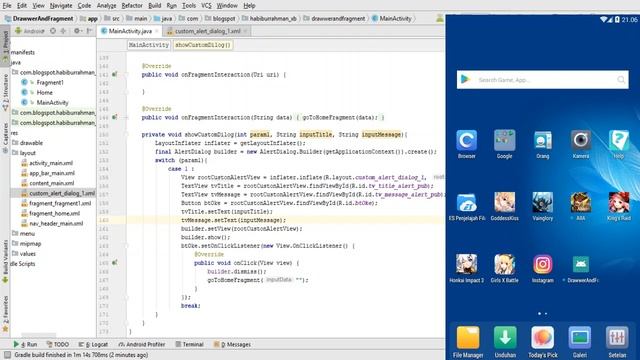Open the Android project view dropdown
Screen dimensions: 640x360
pyautogui.click(x=29, y=31)
